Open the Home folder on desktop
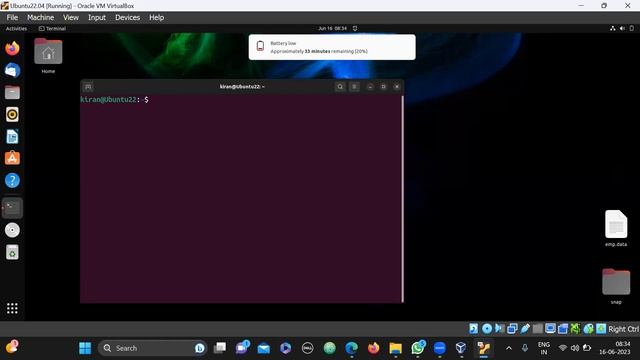The image size is (640, 360). (48, 56)
